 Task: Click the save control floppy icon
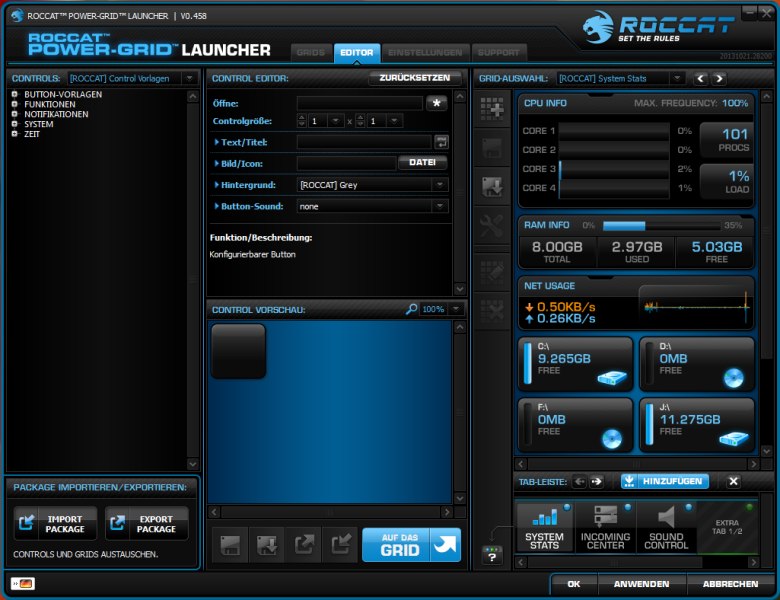(230, 545)
